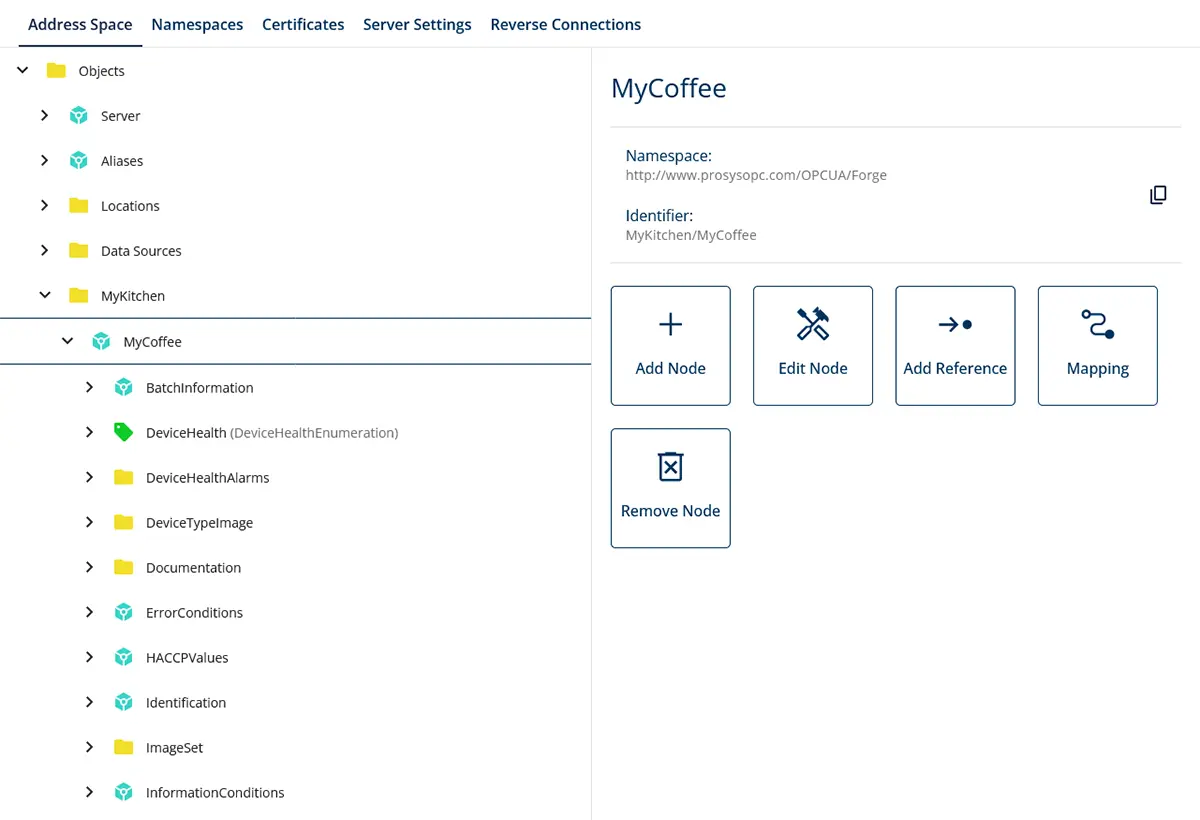Click the InformationConditions cube icon
This screenshot has height=820, width=1200.
pyautogui.click(x=124, y=793)
